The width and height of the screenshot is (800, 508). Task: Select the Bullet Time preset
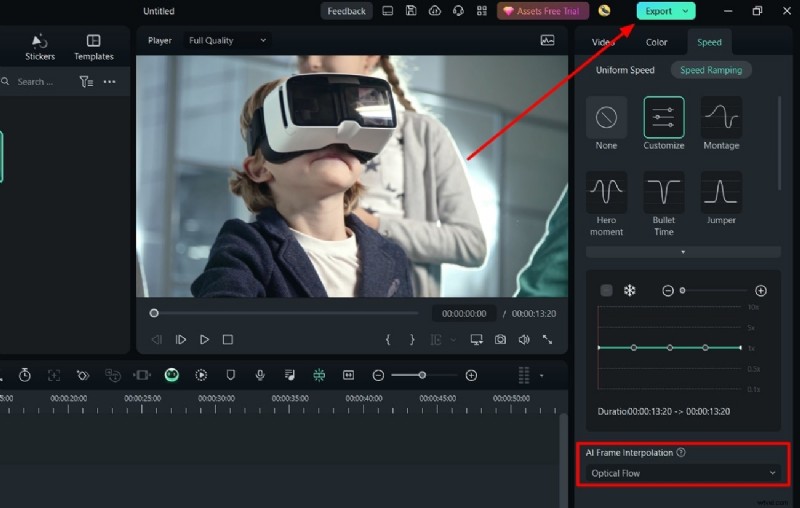coord(664,204)
